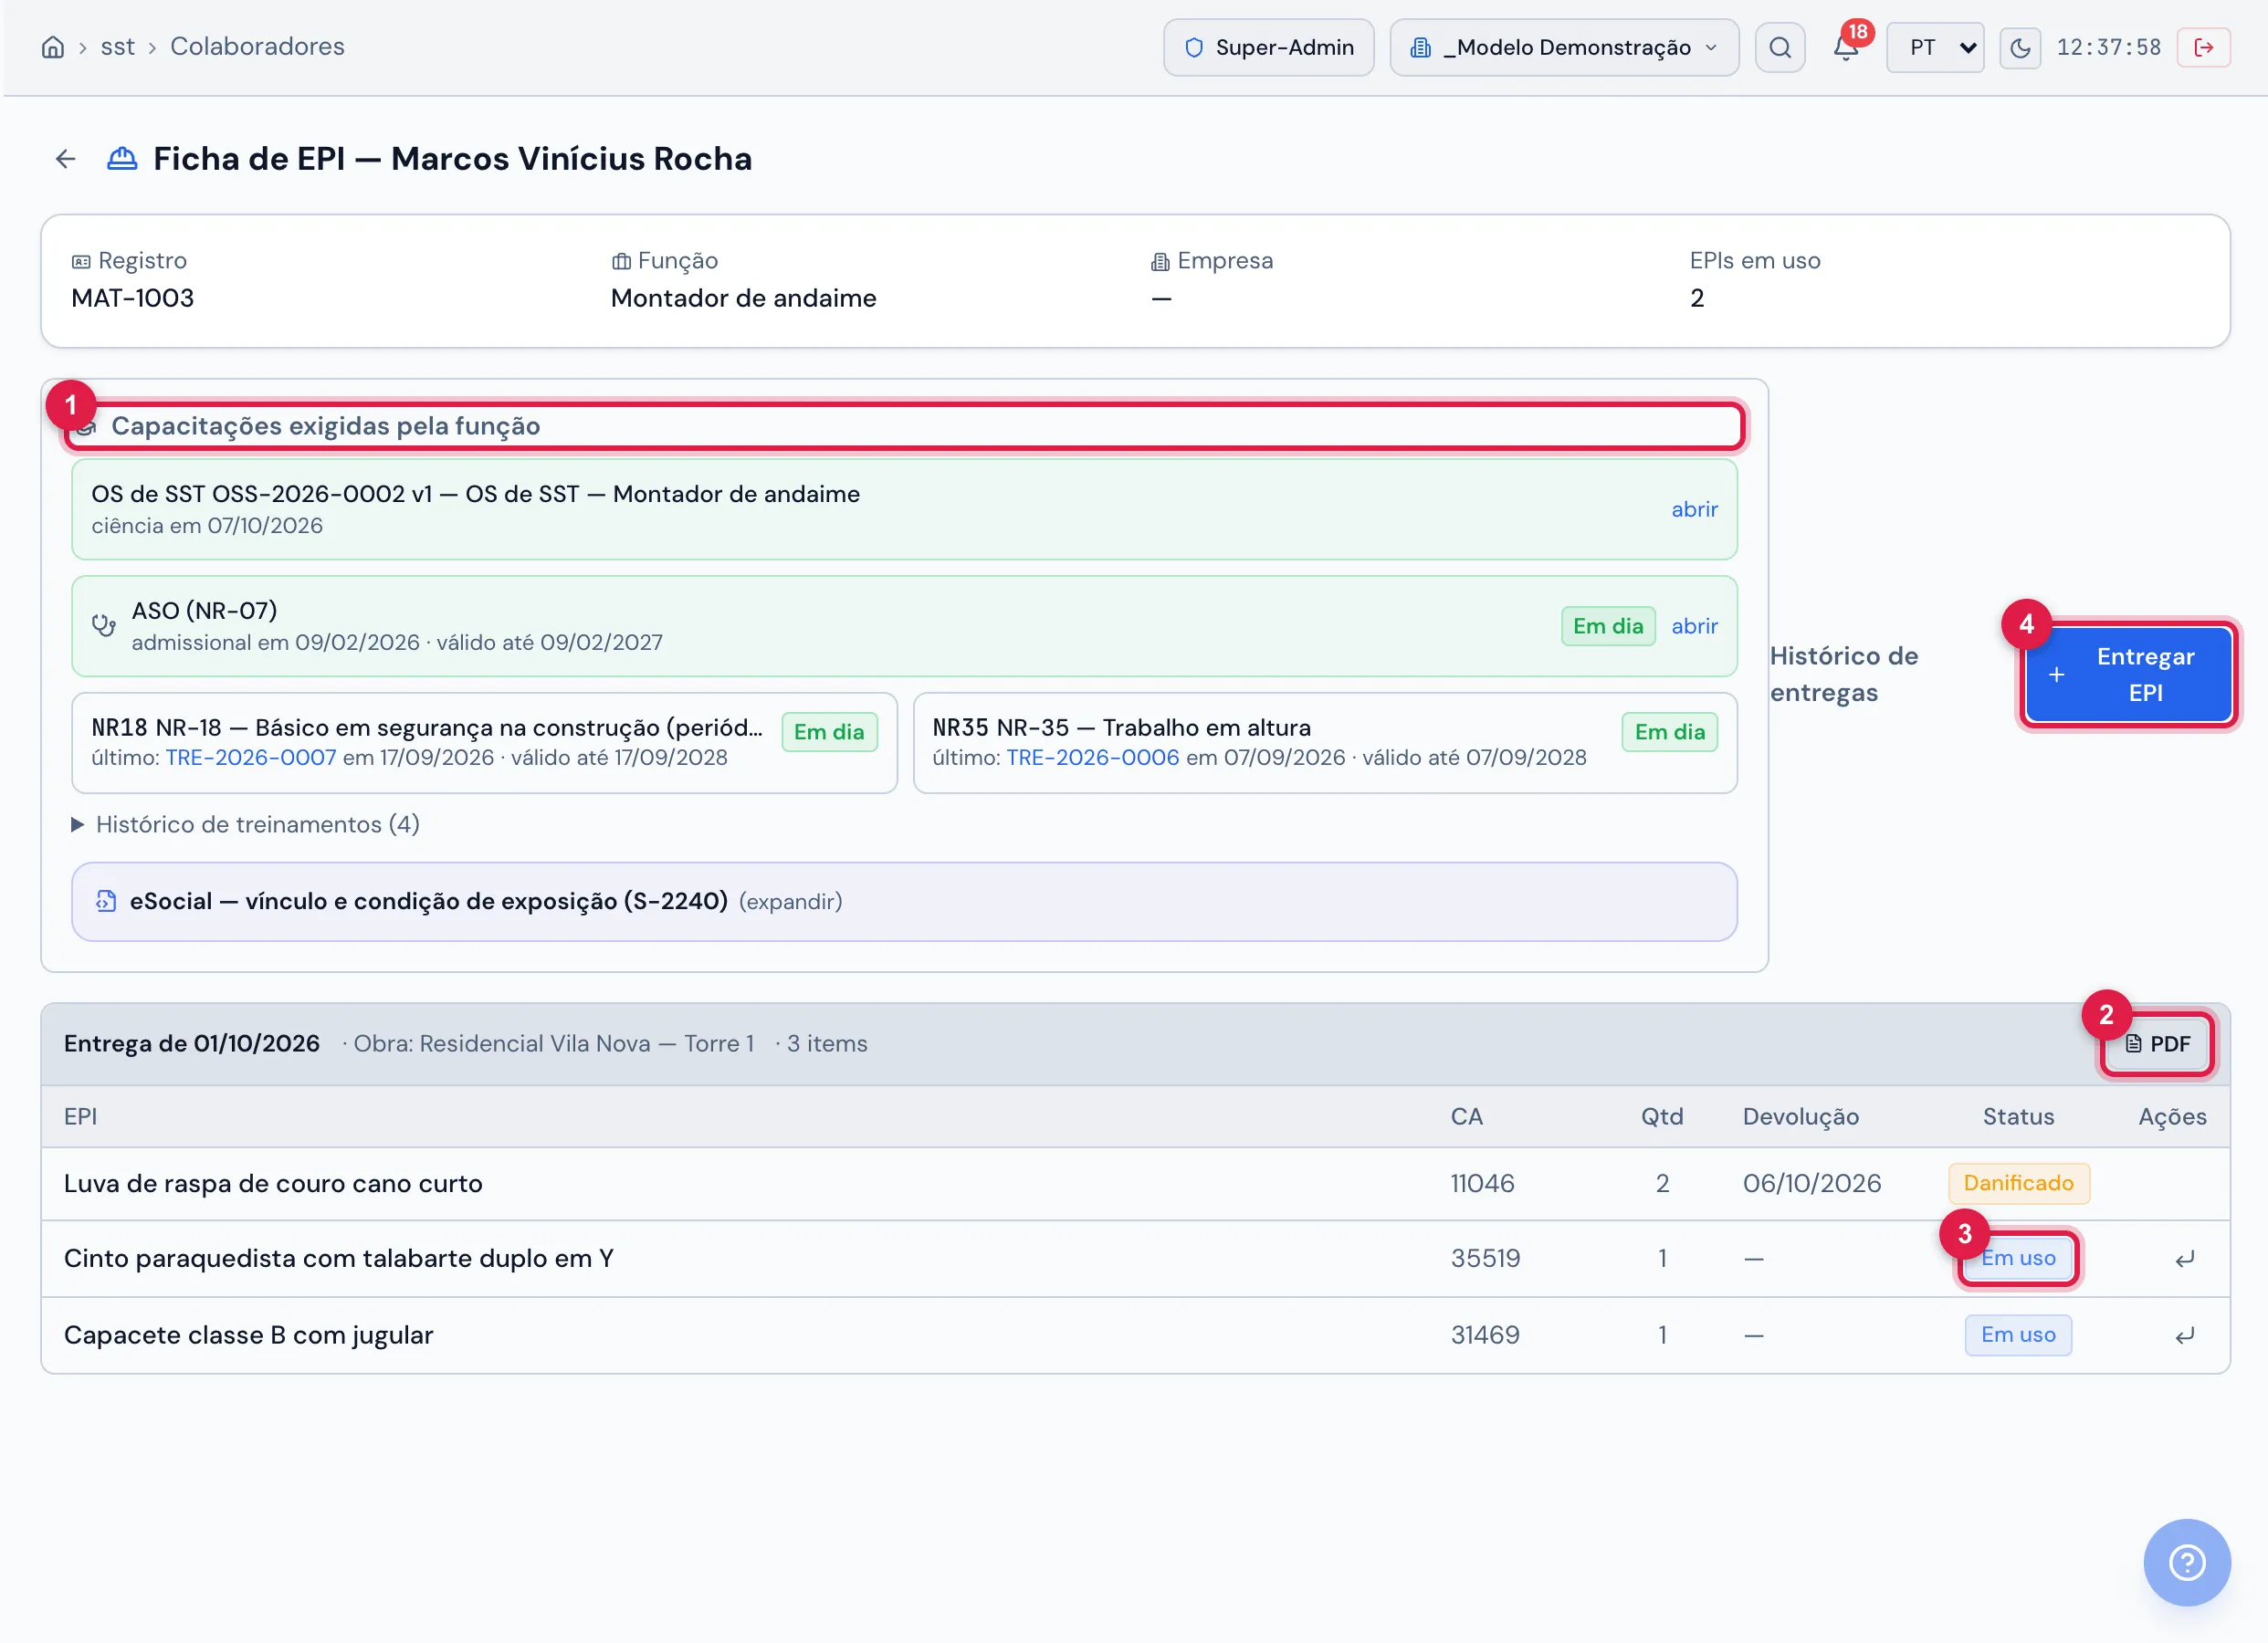2268x1643 pixels.
Task: Expand the eSocial S-2240 section
Action: (904, 901)
